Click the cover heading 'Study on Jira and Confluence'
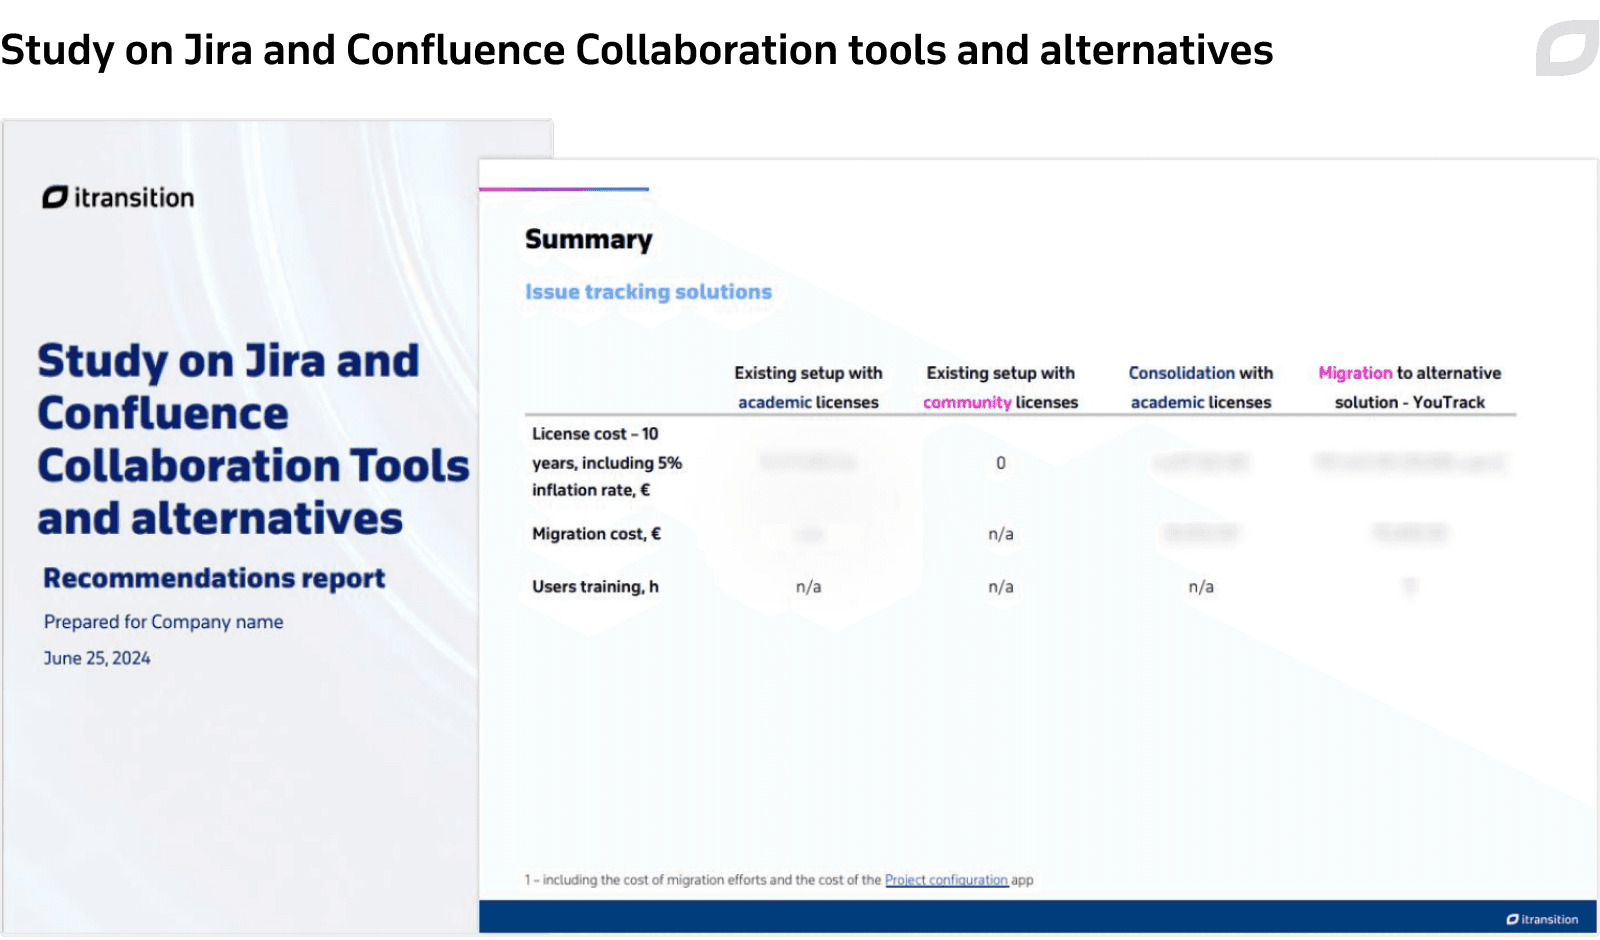The height and width of the screenshot is (940, 1600). click(x=253, y=440)
